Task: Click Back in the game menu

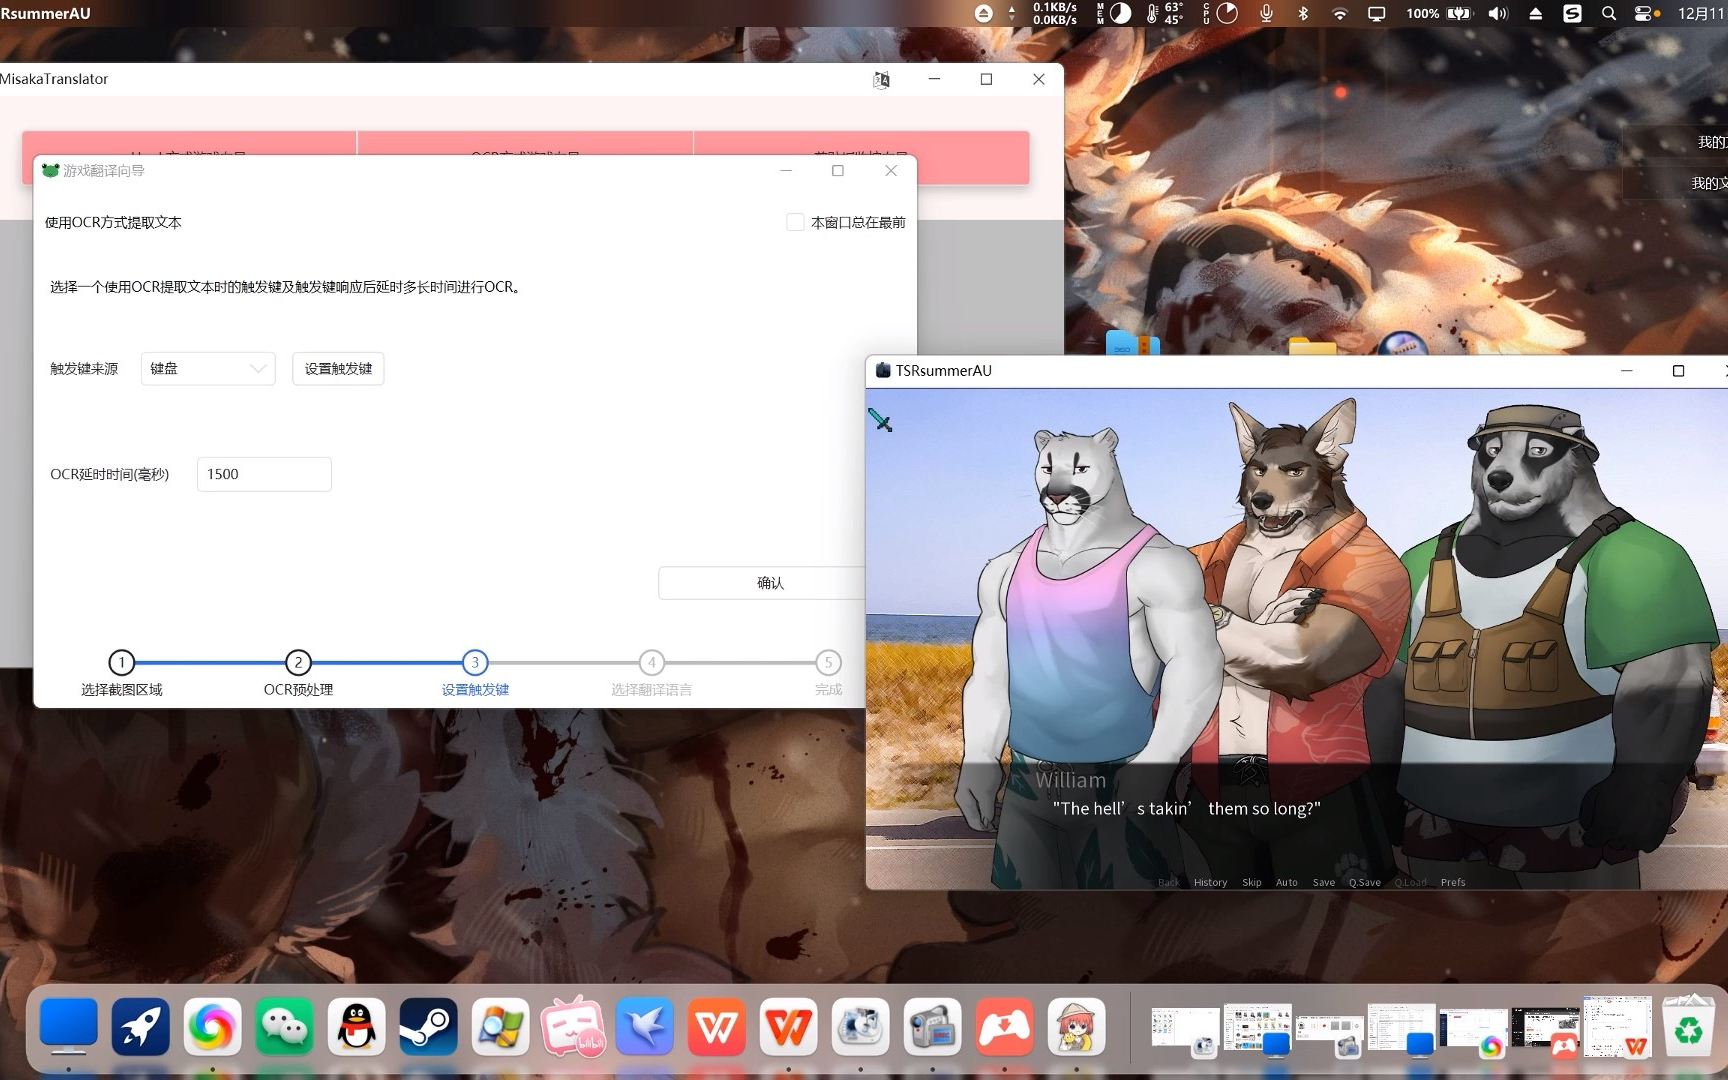Action: [x=1169, y=882]
